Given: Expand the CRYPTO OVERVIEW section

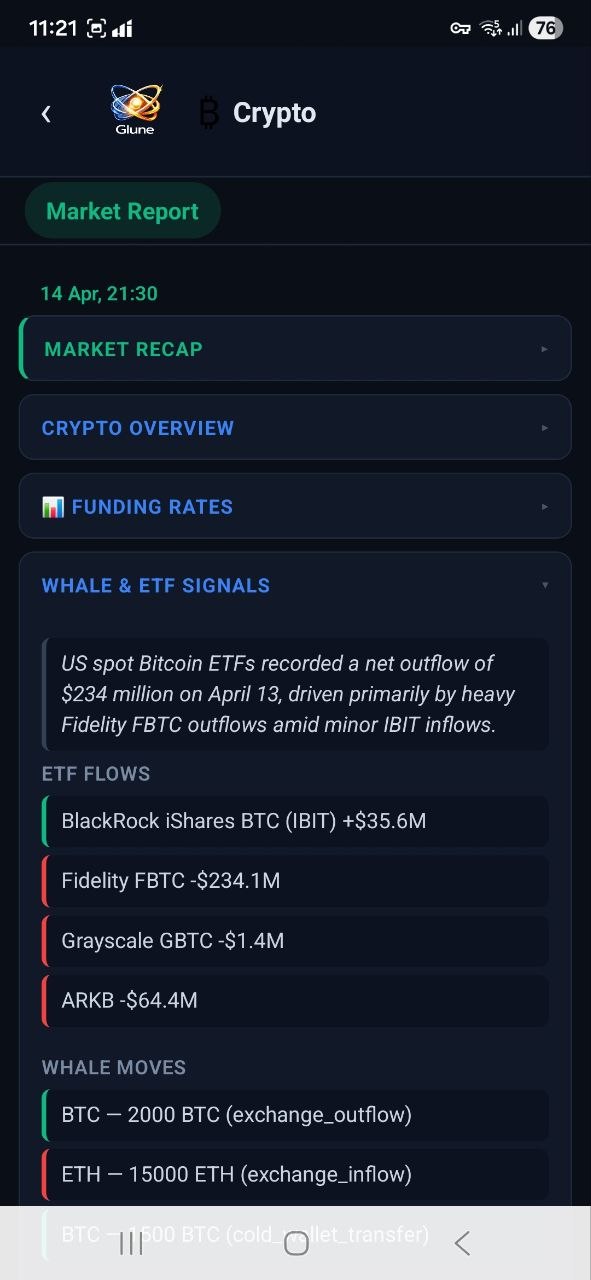Looking at the screenshot, I should click(x=295, y=427).
